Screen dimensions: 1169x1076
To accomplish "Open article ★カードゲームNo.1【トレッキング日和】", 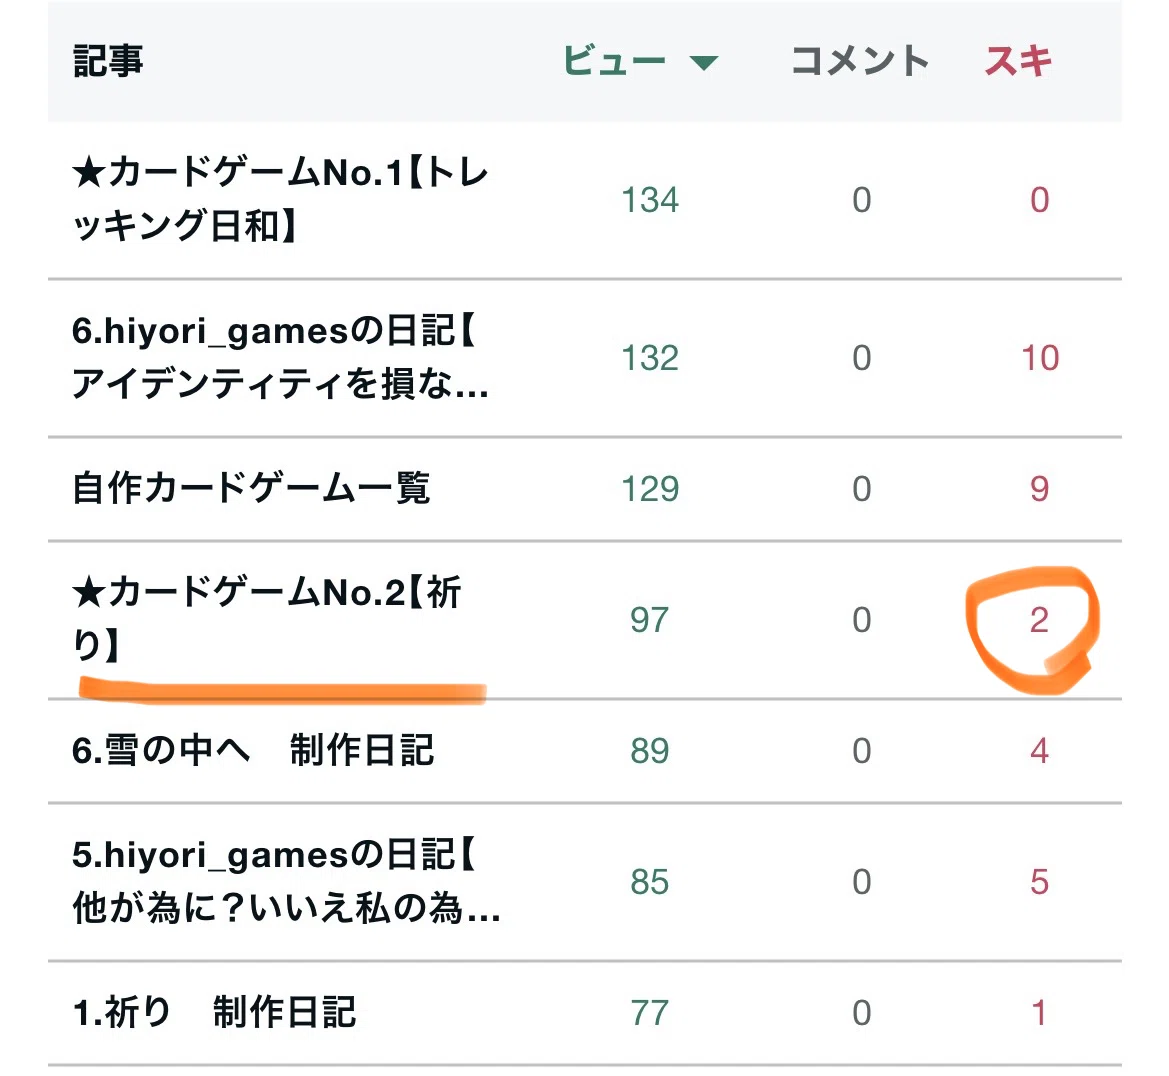I will click(x=280, y=200).
